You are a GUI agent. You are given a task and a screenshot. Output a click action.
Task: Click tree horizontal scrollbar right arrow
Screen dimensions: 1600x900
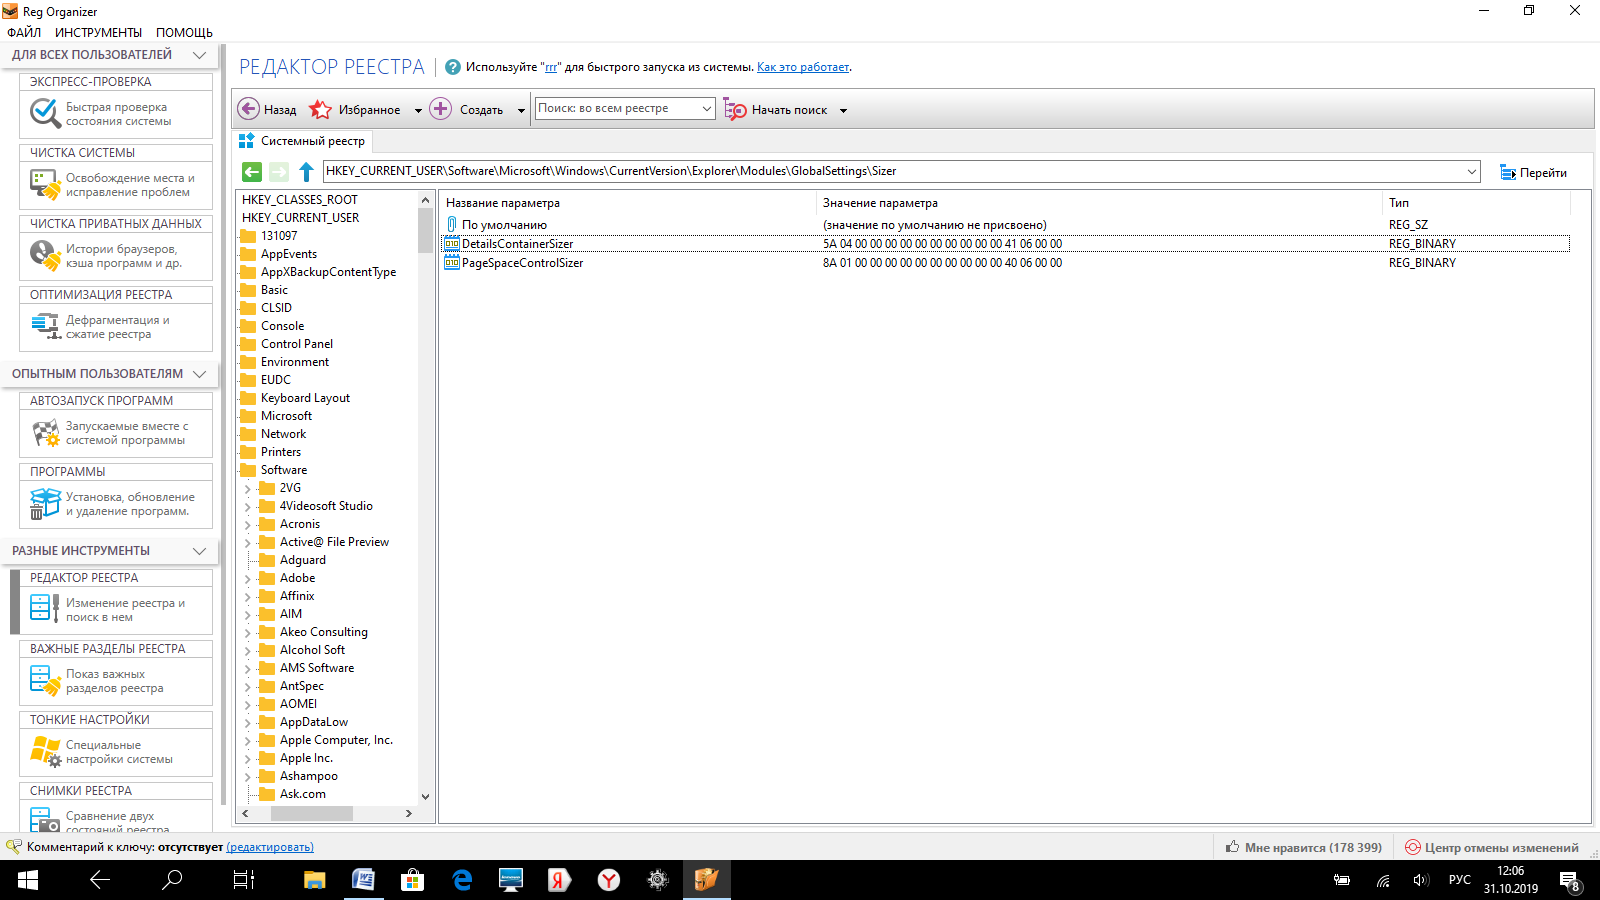click(x=408, y=814)
